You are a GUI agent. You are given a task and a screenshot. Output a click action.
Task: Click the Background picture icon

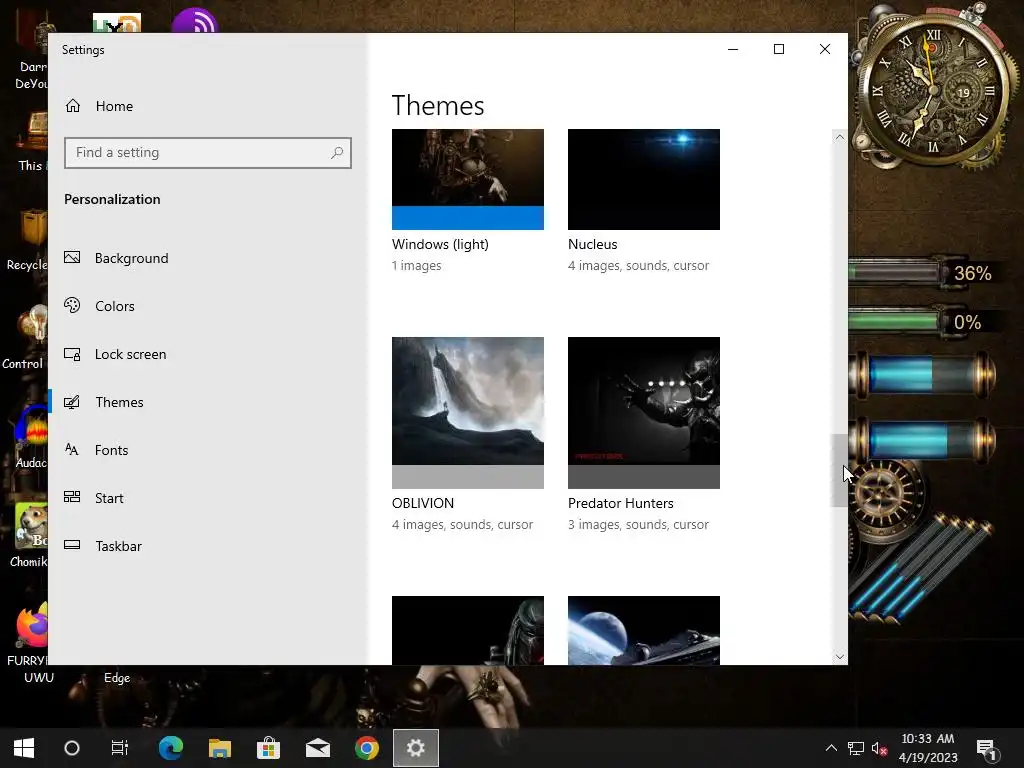[72, 257]
